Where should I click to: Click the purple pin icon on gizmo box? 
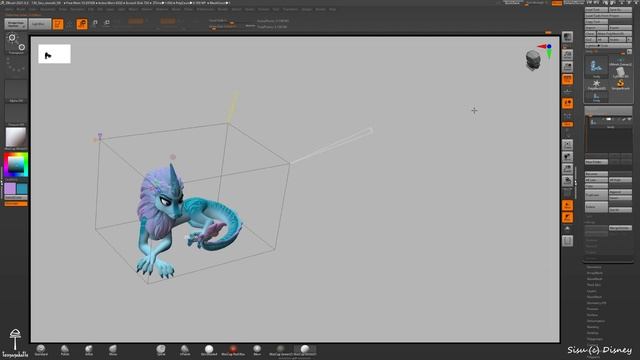click(x=100, y=136)
